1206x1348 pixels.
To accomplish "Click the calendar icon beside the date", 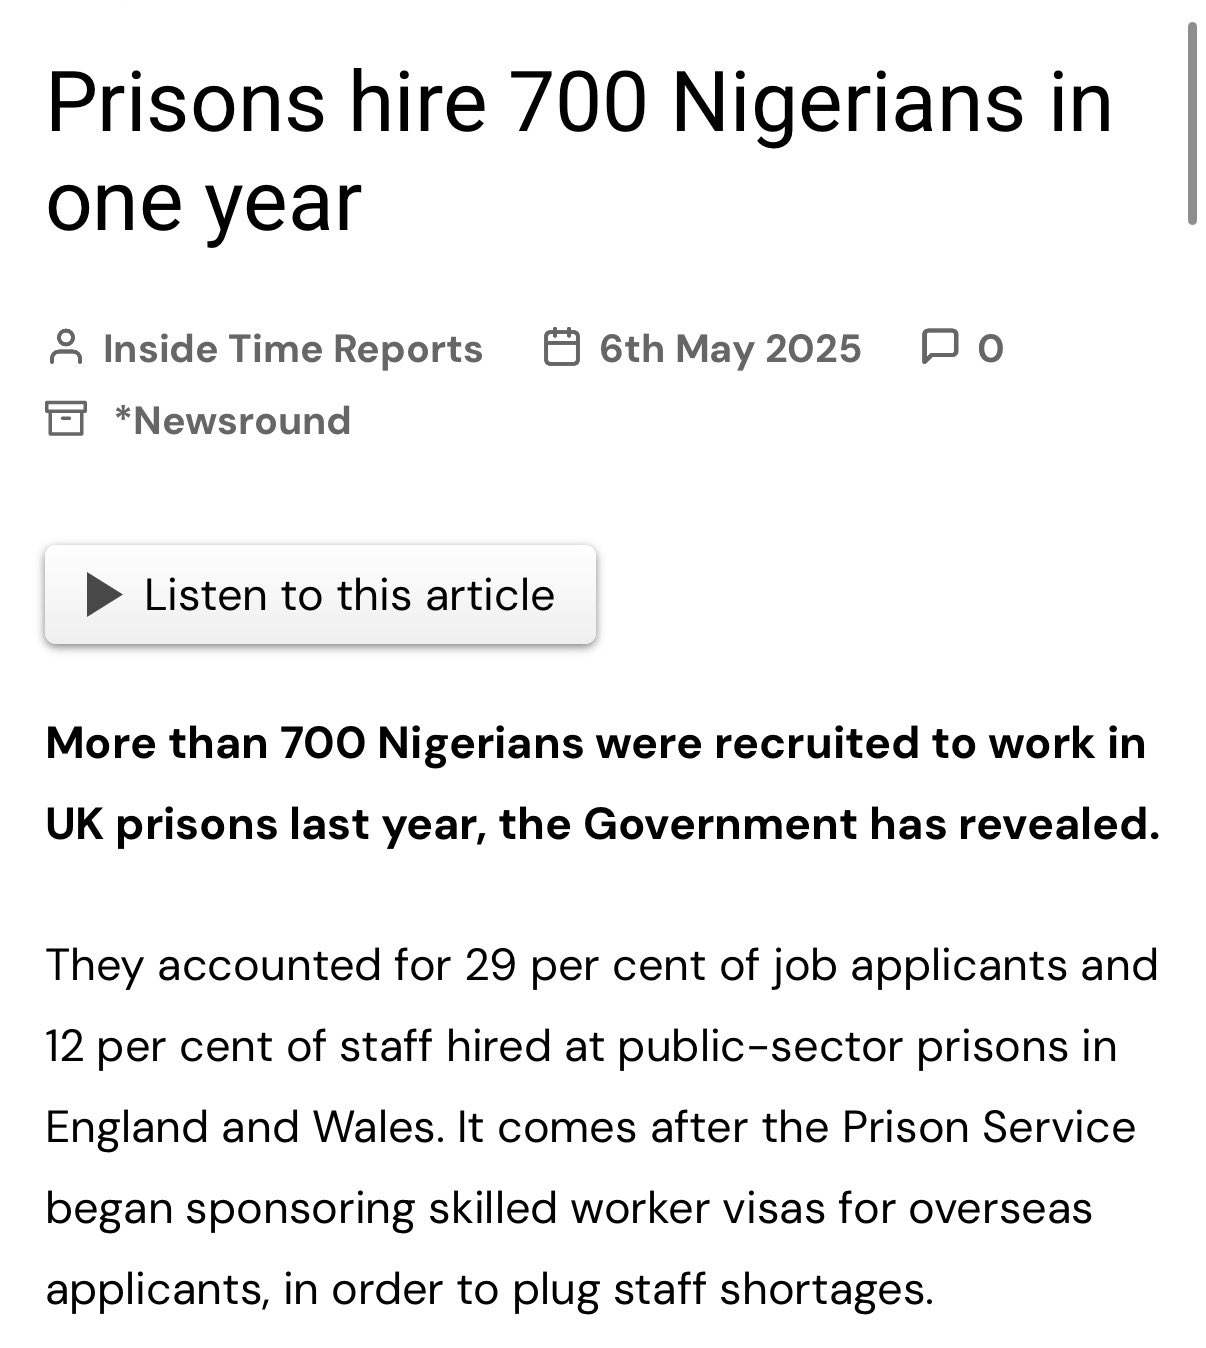I will [561, 348].
